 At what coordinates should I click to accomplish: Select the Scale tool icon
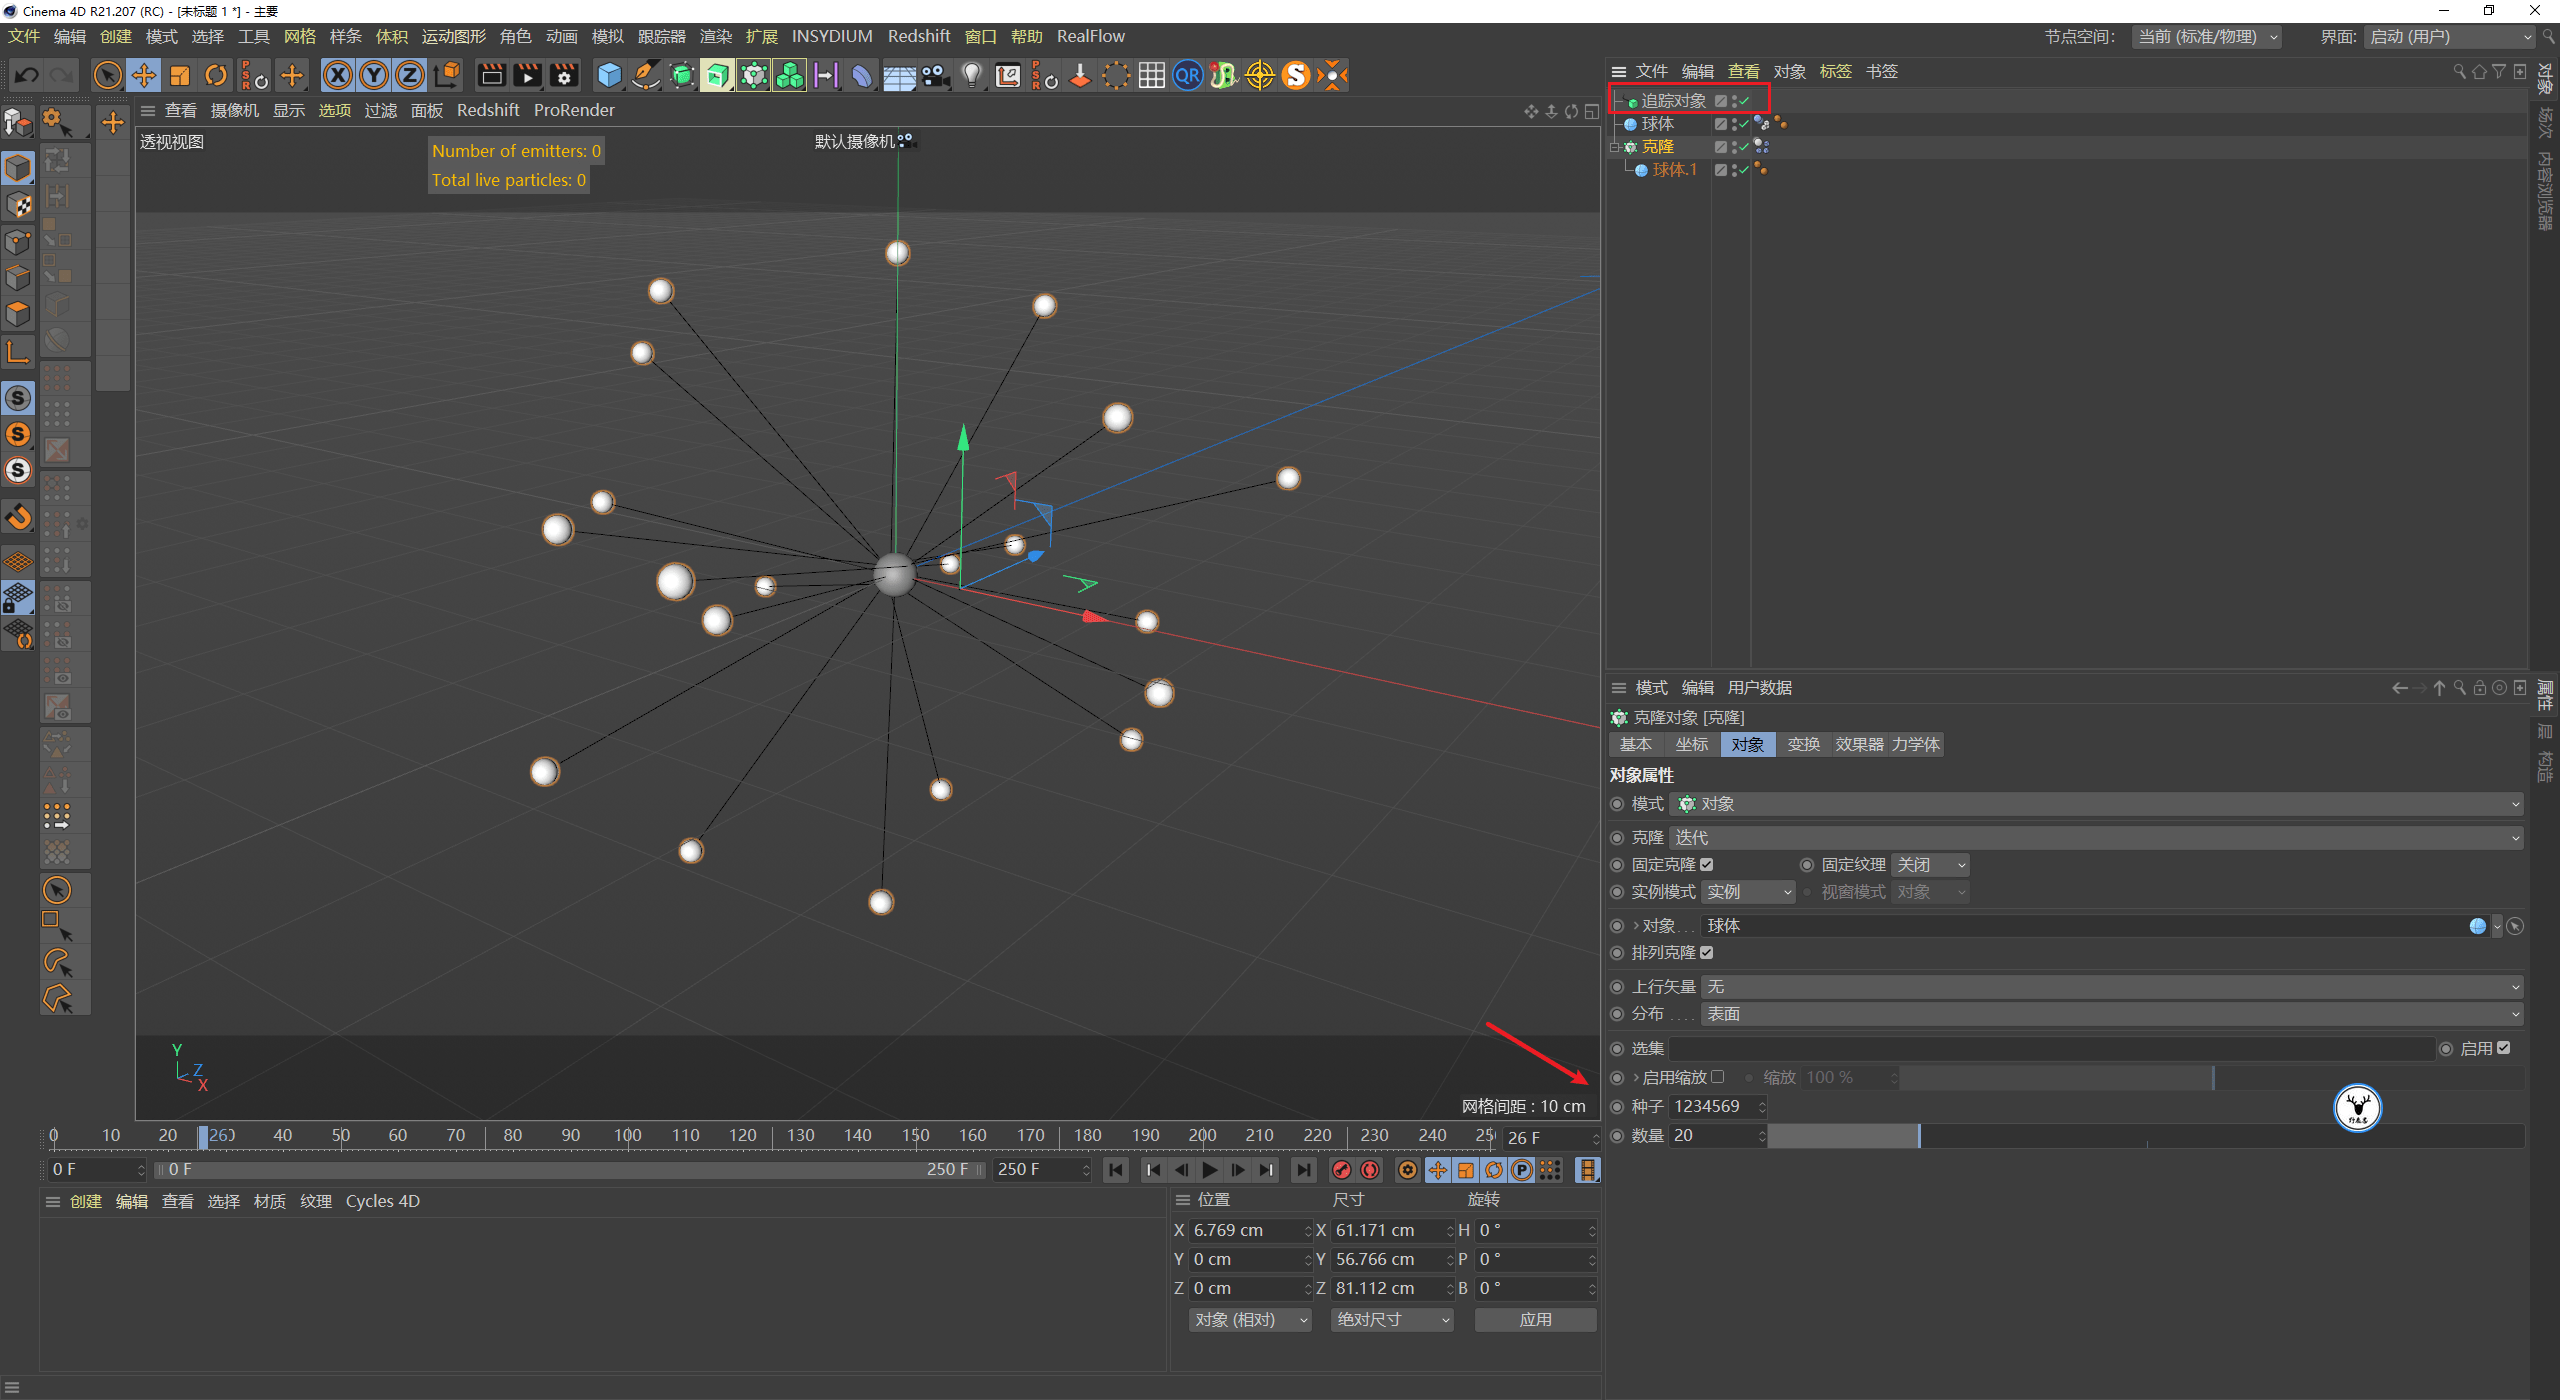(x=180, y=75)
